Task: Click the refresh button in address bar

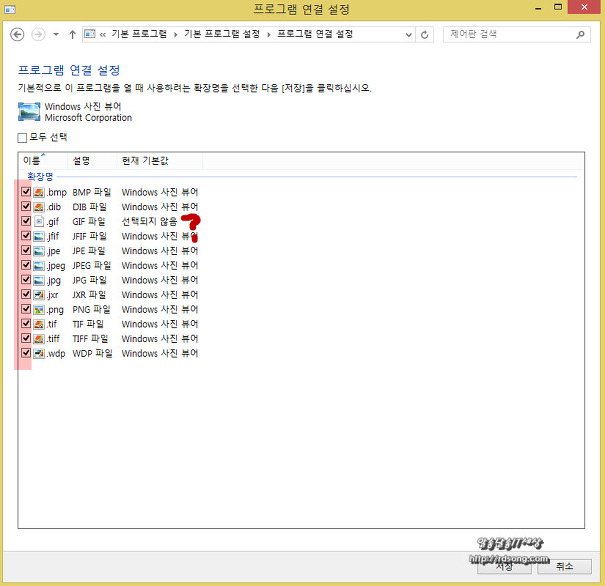Action: 426,34
